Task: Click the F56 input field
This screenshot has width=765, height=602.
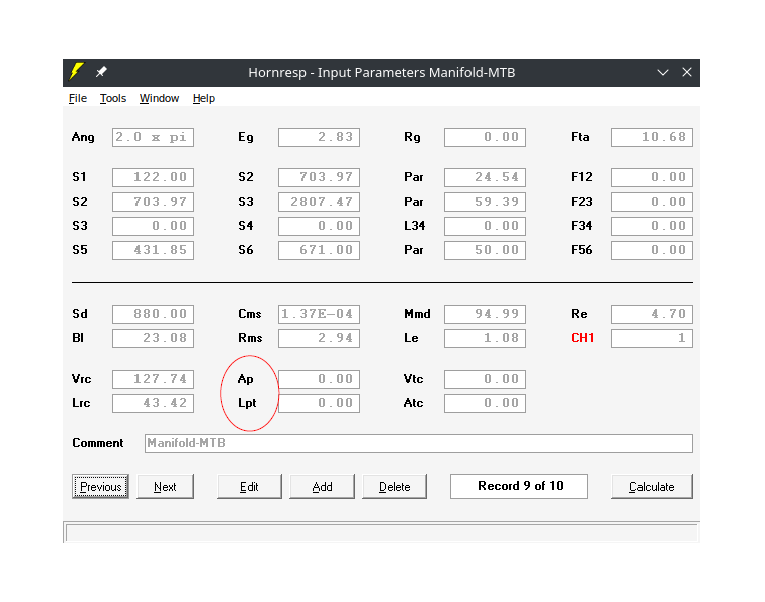Action: [652, 250]
